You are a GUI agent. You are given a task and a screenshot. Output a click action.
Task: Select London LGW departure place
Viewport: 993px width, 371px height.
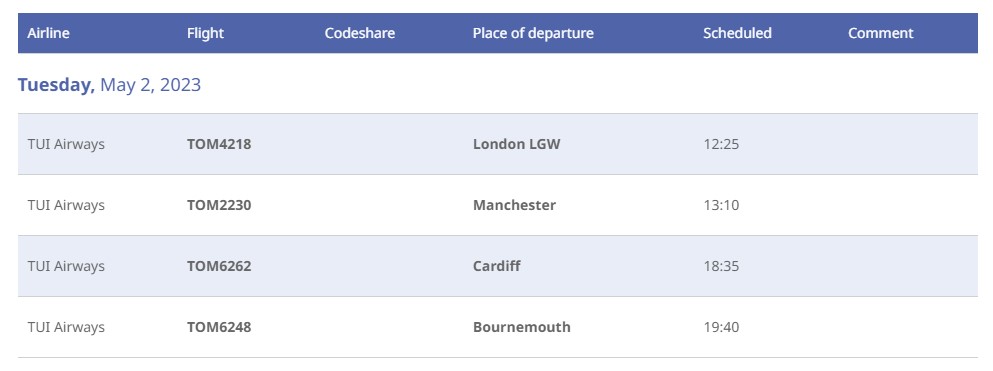[517, 144]
